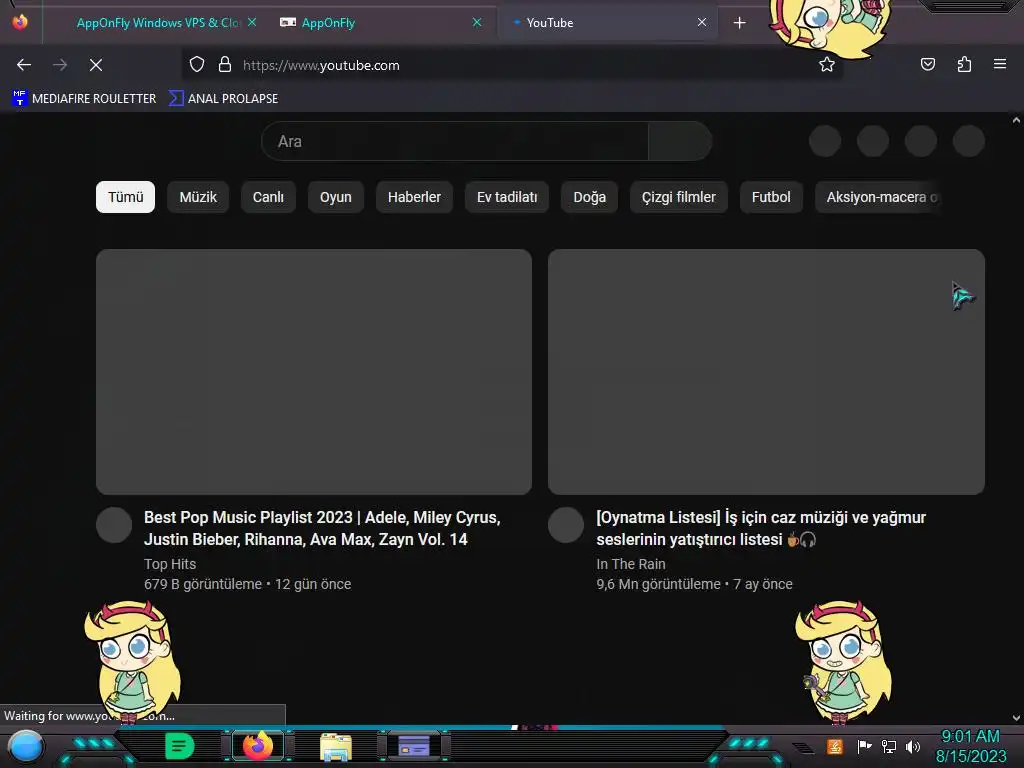Open the Extensions puzzle icon
1024x768 pixels.
coord(964,65)
